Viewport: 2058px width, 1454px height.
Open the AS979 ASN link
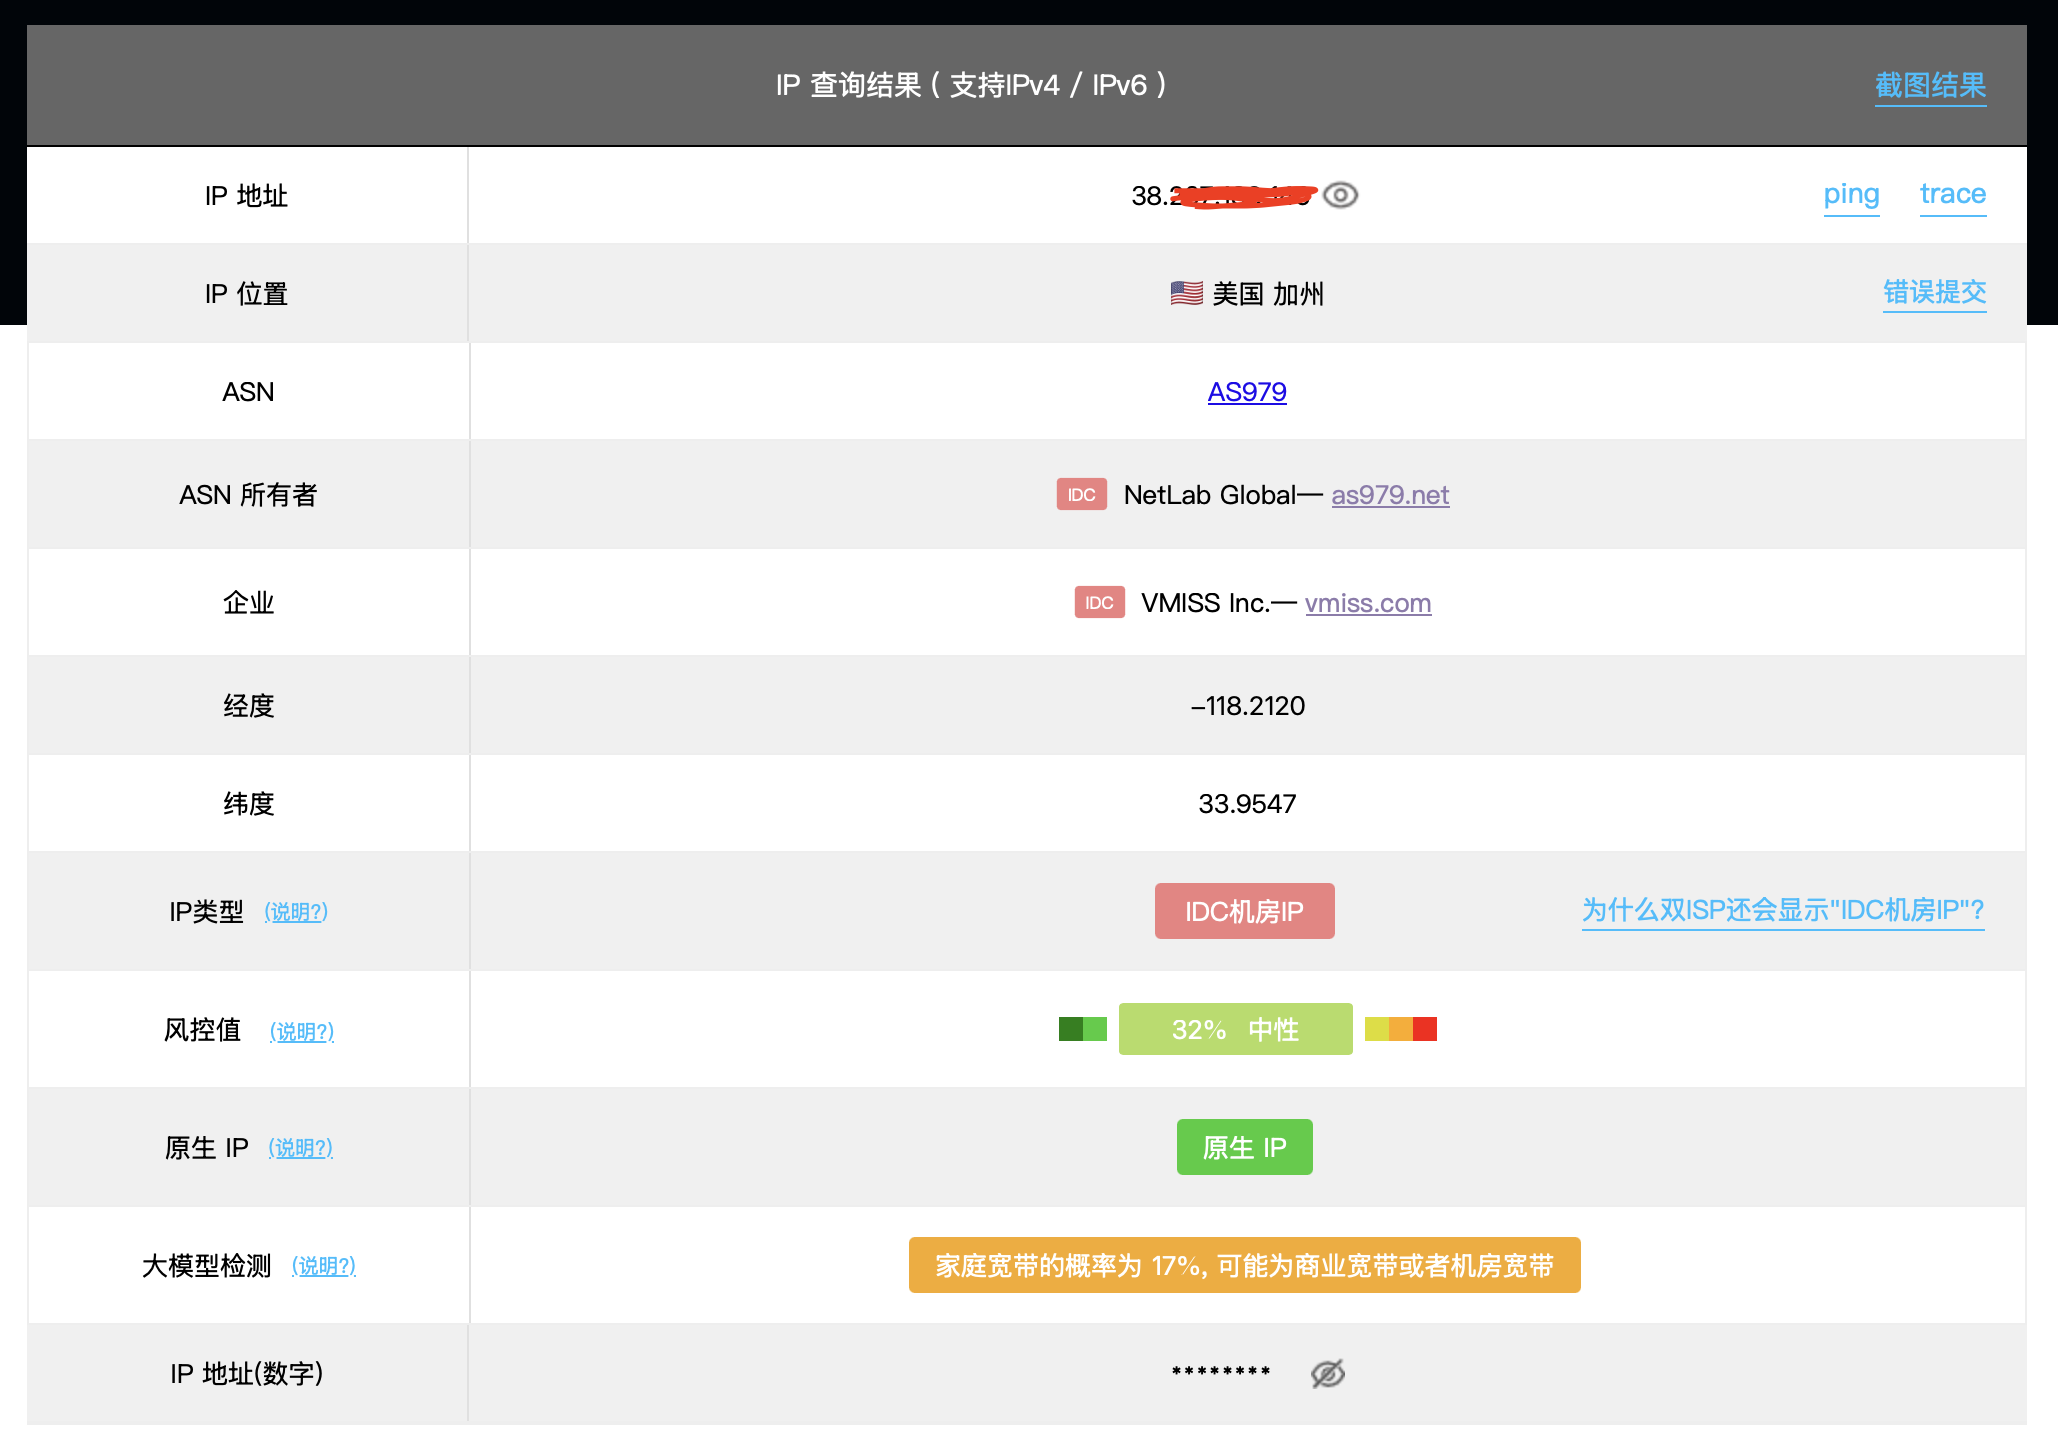[1247, 392]
